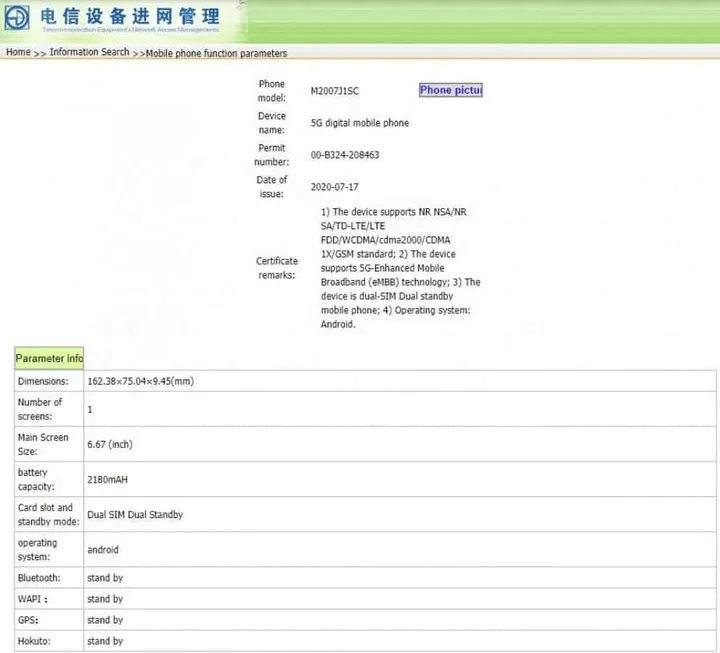This screenshot has height=653, width=720.
Task: Click the WAPI row label
Action: 33,599
